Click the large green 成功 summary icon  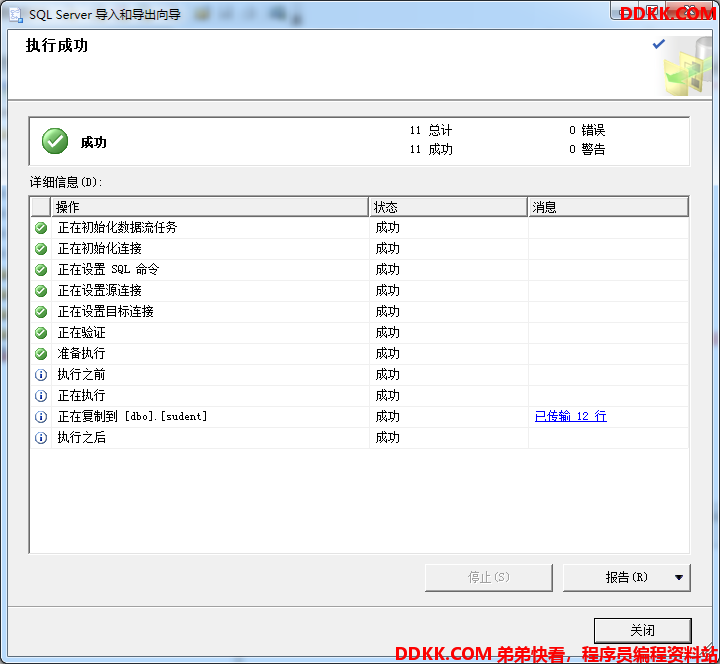pyautogui.click(x=55, y=141)
